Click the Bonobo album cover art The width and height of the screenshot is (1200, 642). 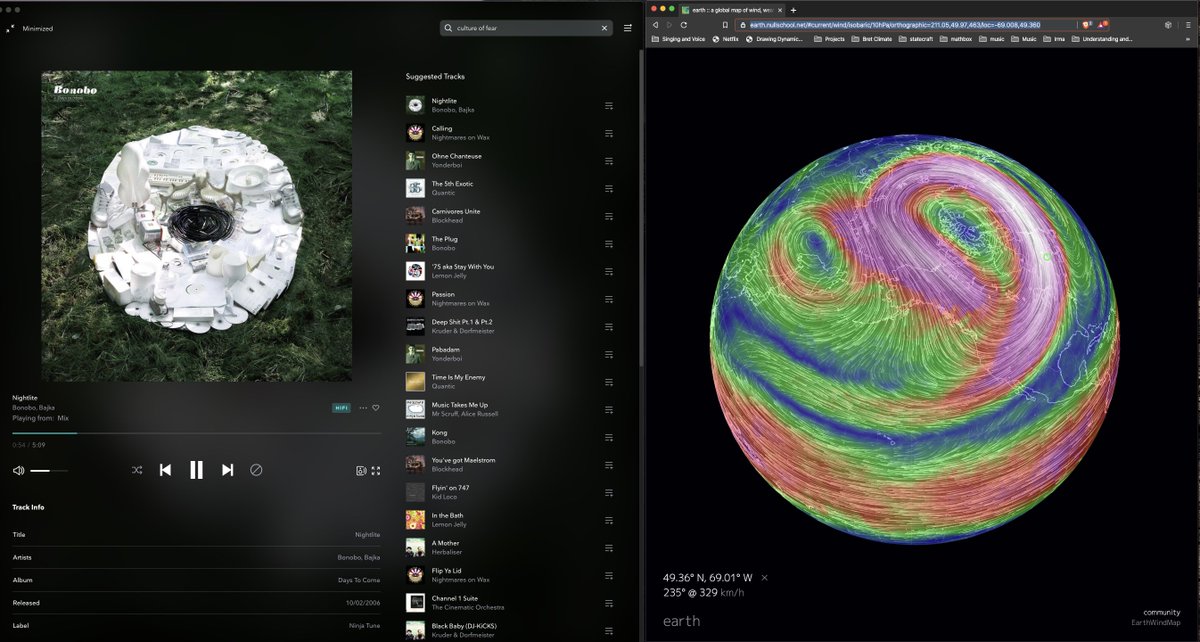click(197, 226)
